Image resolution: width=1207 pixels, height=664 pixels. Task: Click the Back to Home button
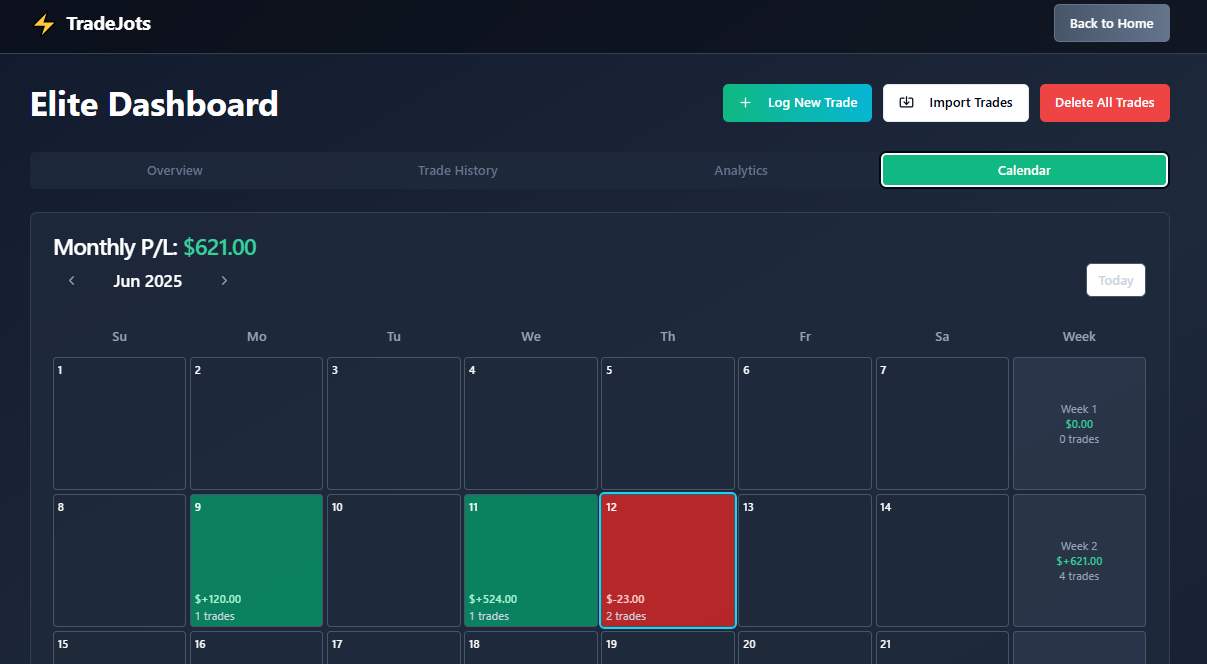(x=1111, y=23)
